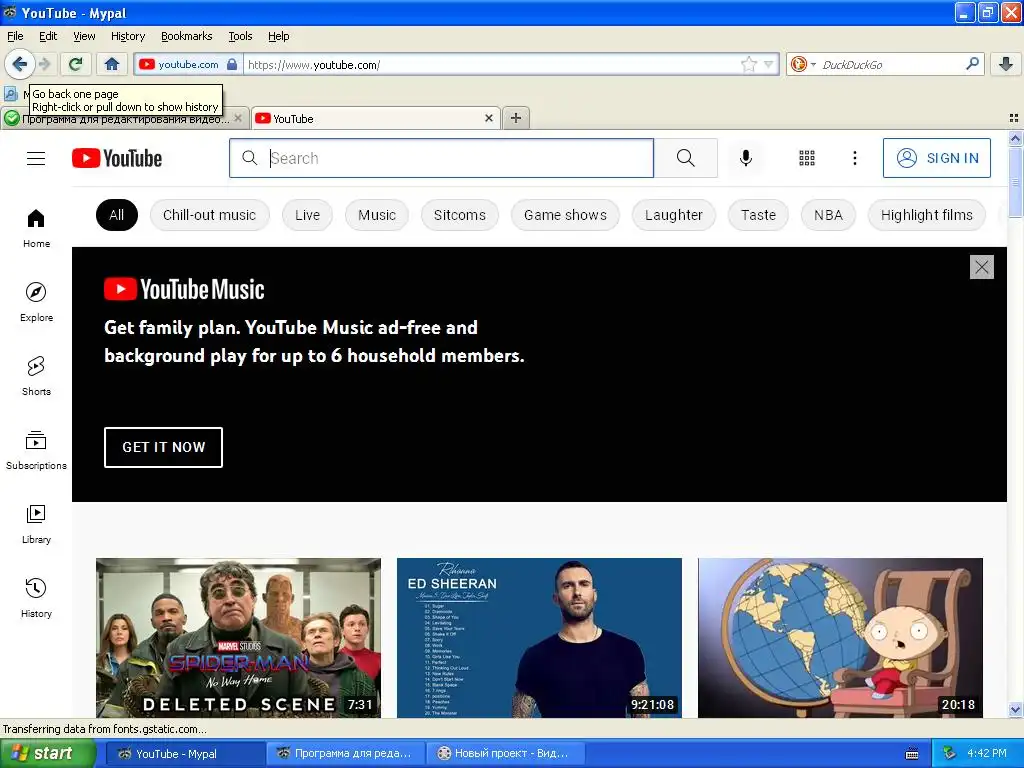
Task: Select the Game shows chip
Action: (x=566, y=215)
